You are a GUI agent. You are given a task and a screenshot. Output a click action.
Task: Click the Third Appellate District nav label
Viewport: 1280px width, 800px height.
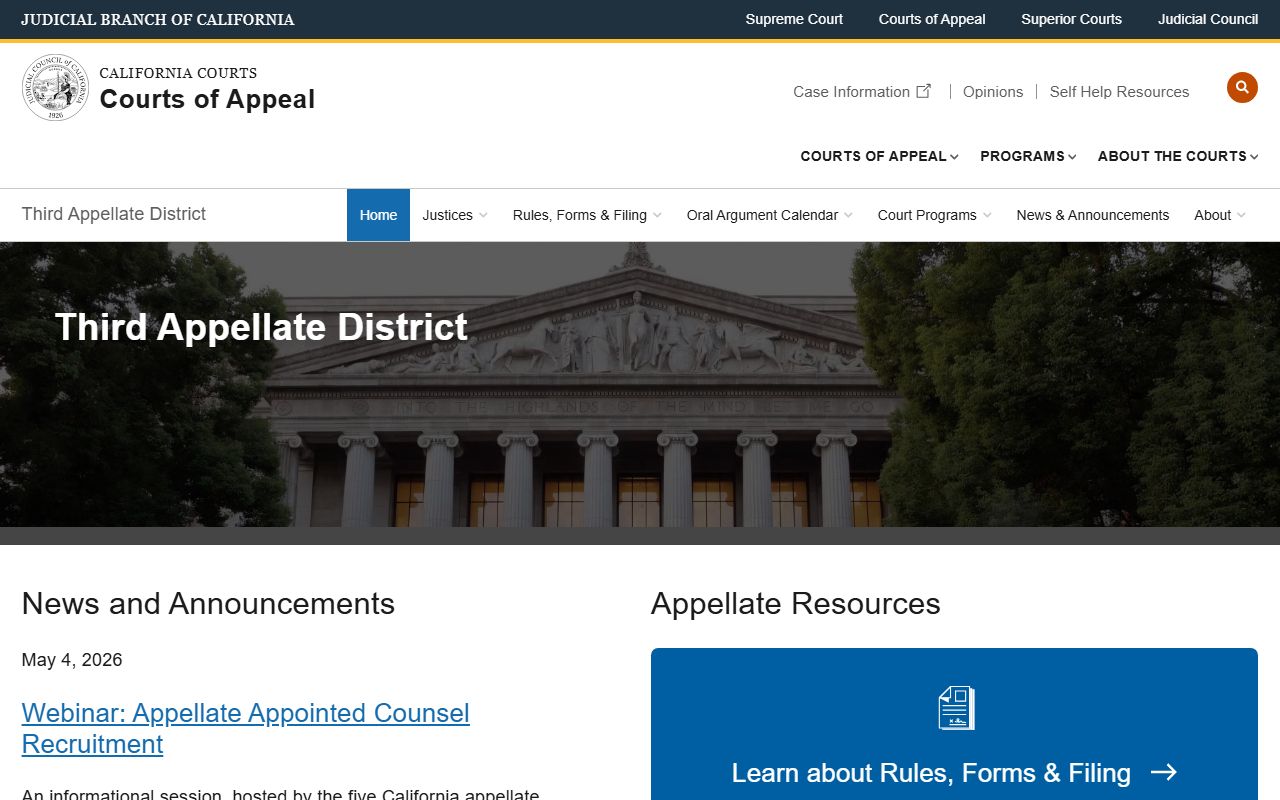pos(114,213)
